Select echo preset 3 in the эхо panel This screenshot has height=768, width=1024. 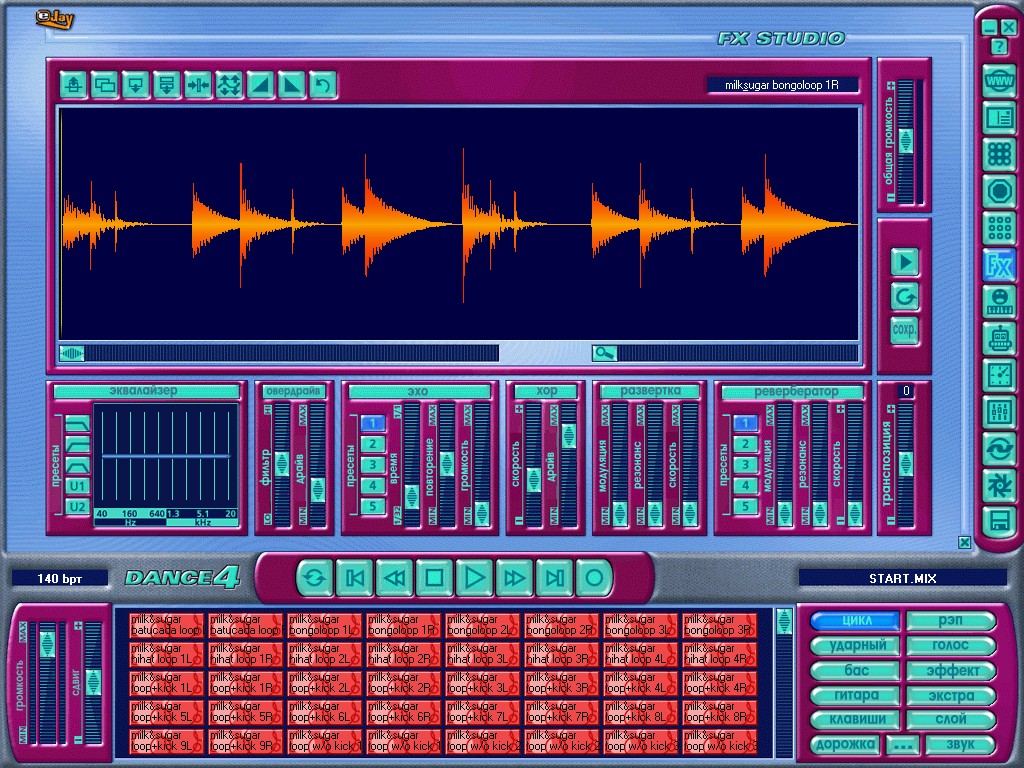coord(372,465)
